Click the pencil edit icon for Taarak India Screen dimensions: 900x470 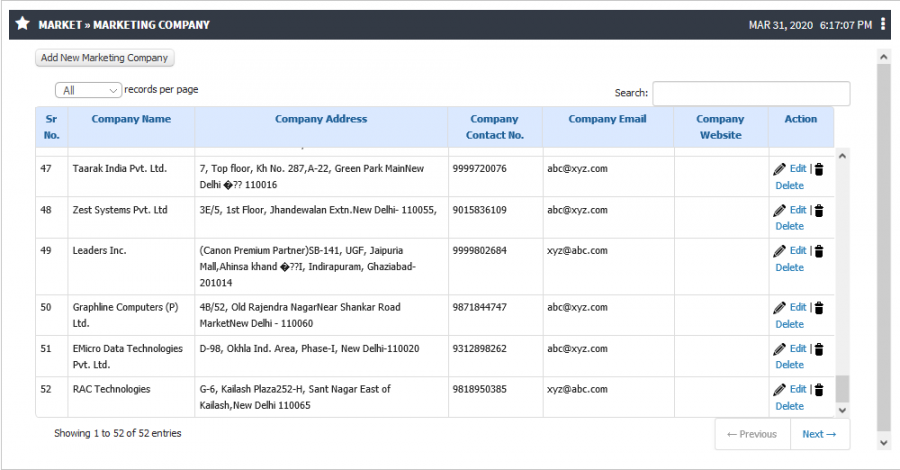[779, 169]
